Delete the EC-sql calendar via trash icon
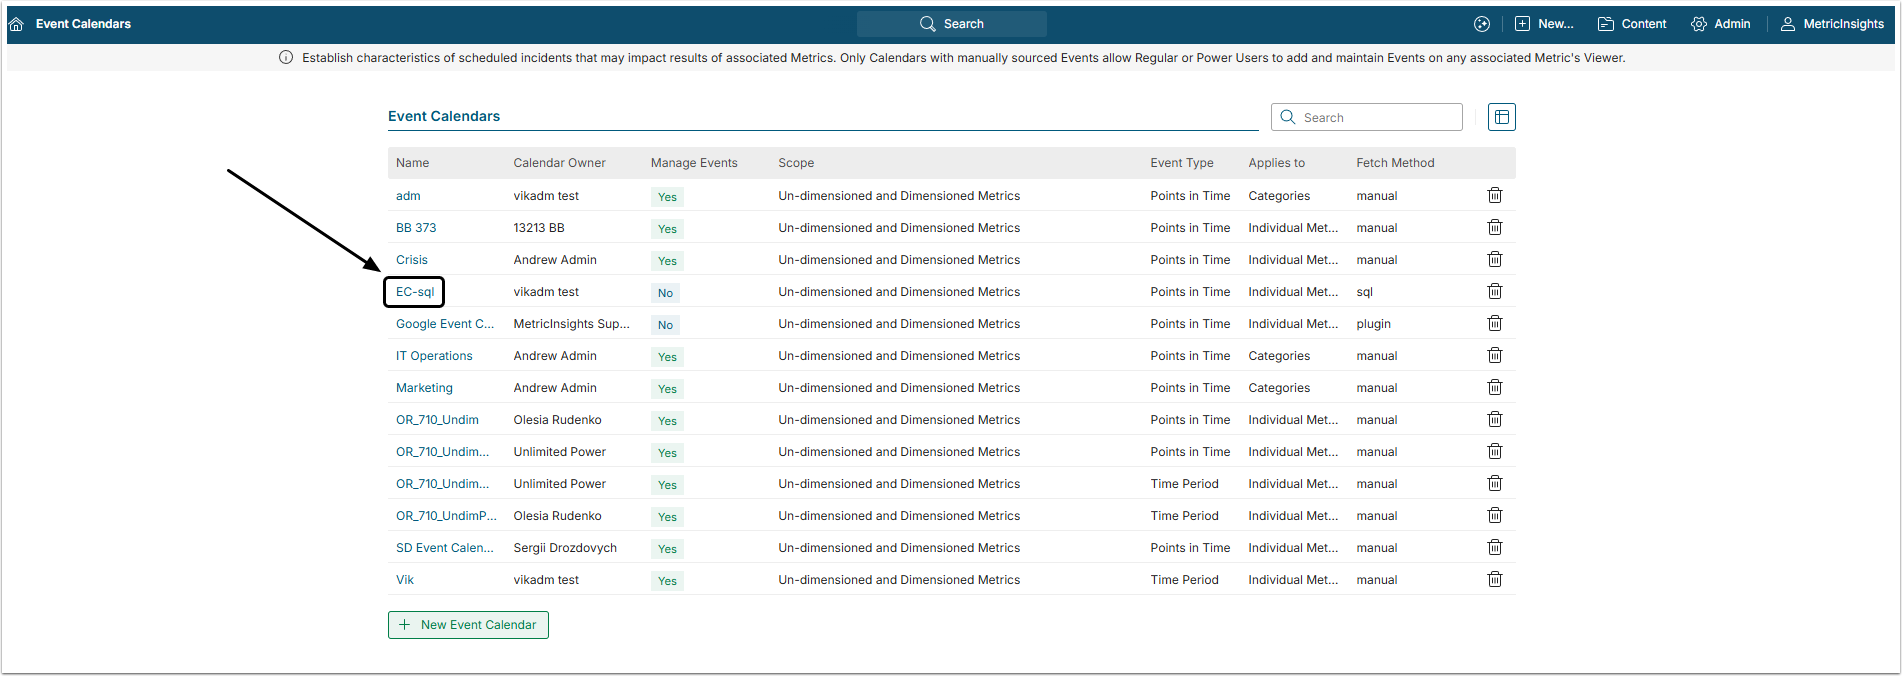 tap(1495, 291)
